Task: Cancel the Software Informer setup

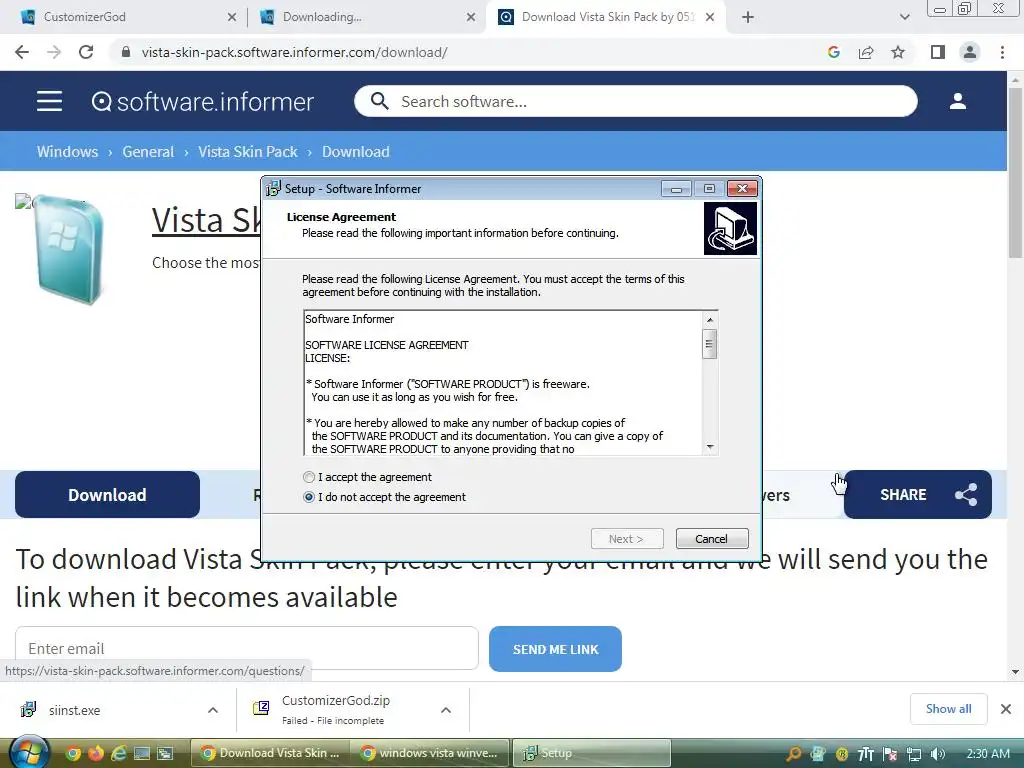Action: (712, 539)
